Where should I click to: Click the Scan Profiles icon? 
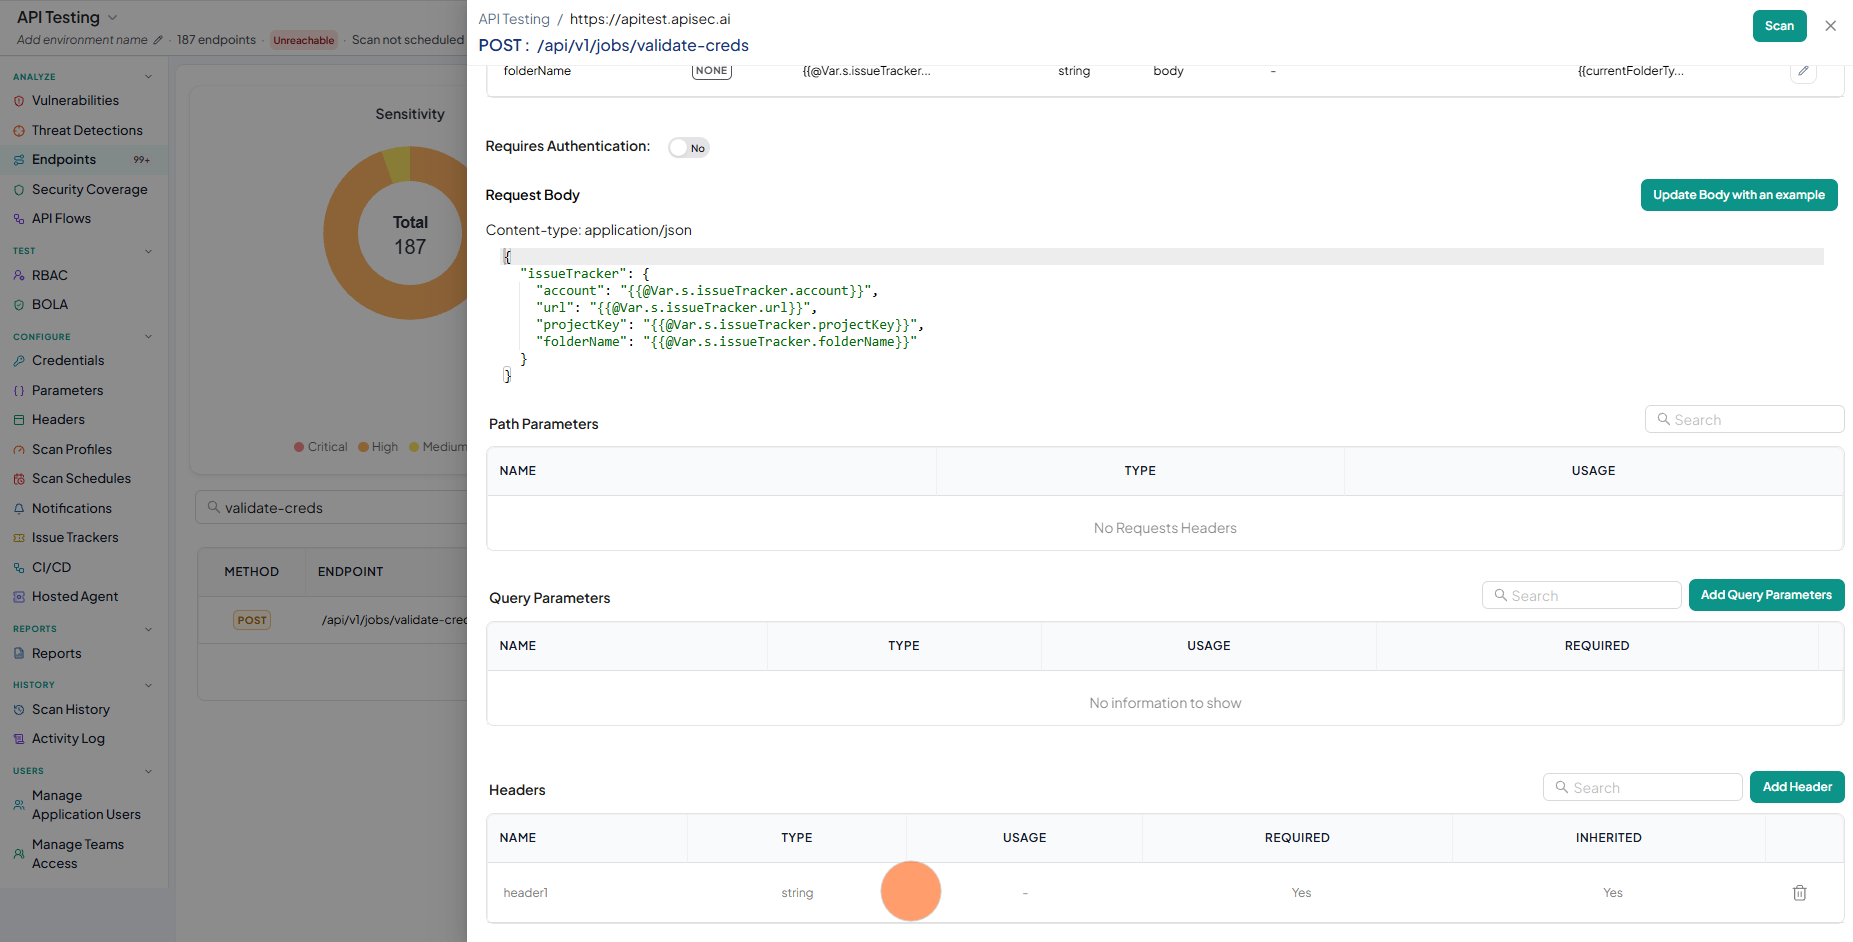pyautogui.click(x=19, y=450)
